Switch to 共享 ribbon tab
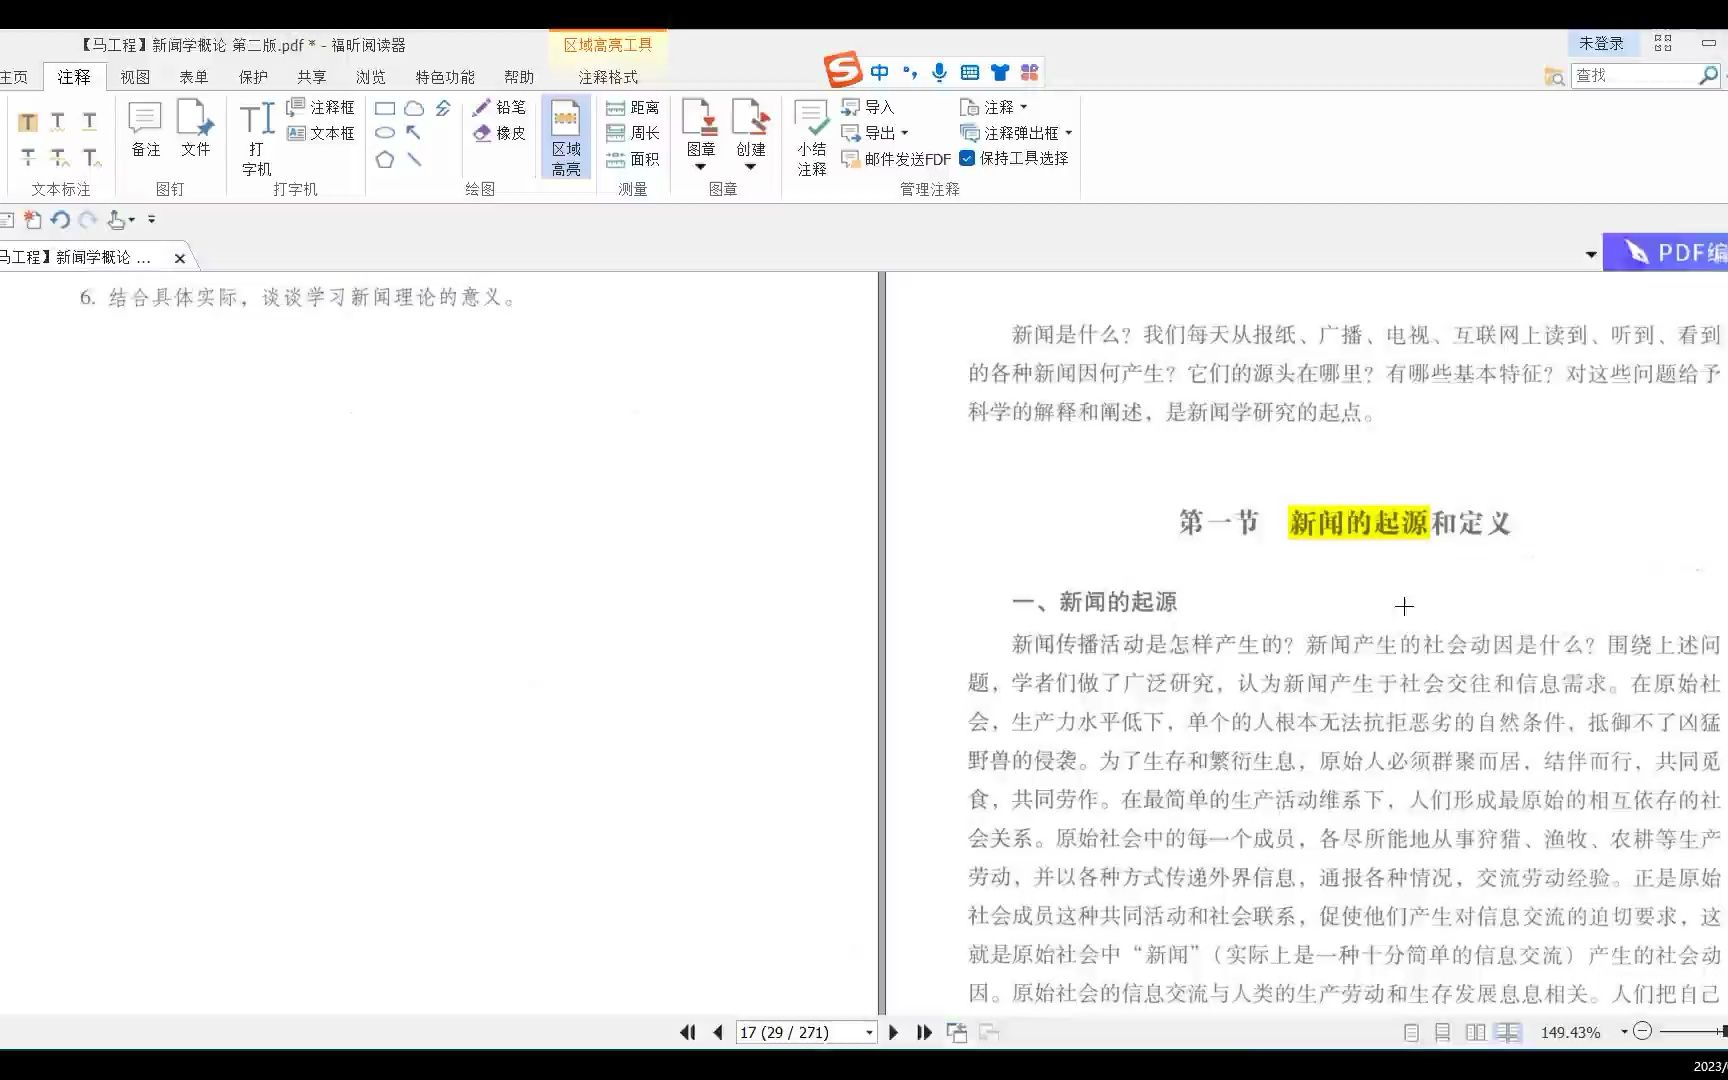This screenshot has width=1728, height=1080. coord(312,77)
